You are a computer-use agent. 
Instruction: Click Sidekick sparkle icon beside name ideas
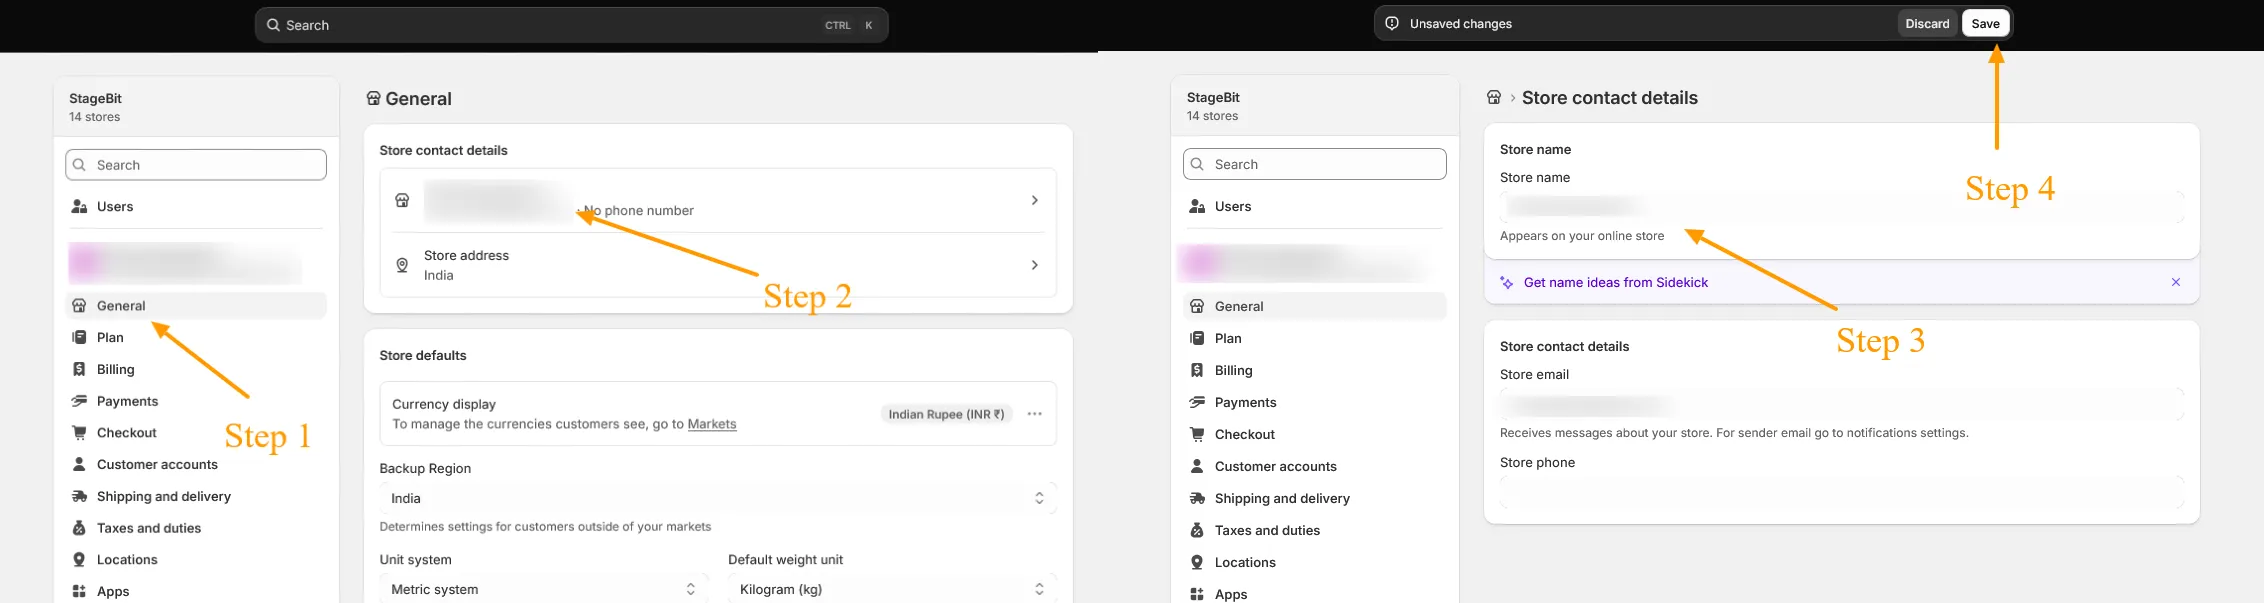pos(1507,283)
